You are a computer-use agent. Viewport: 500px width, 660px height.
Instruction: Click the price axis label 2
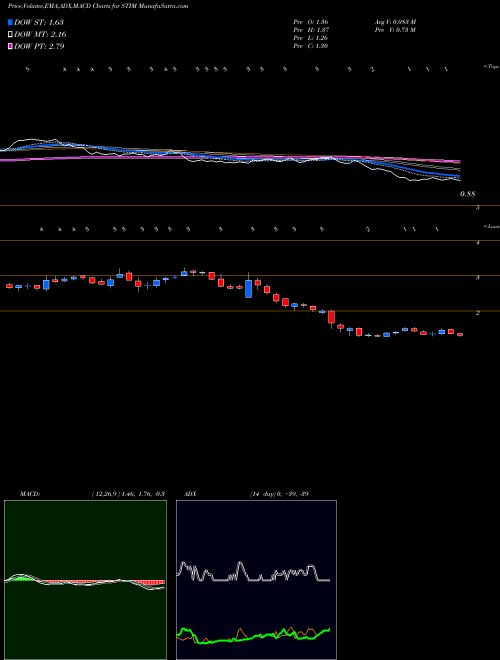click(478, 313)
